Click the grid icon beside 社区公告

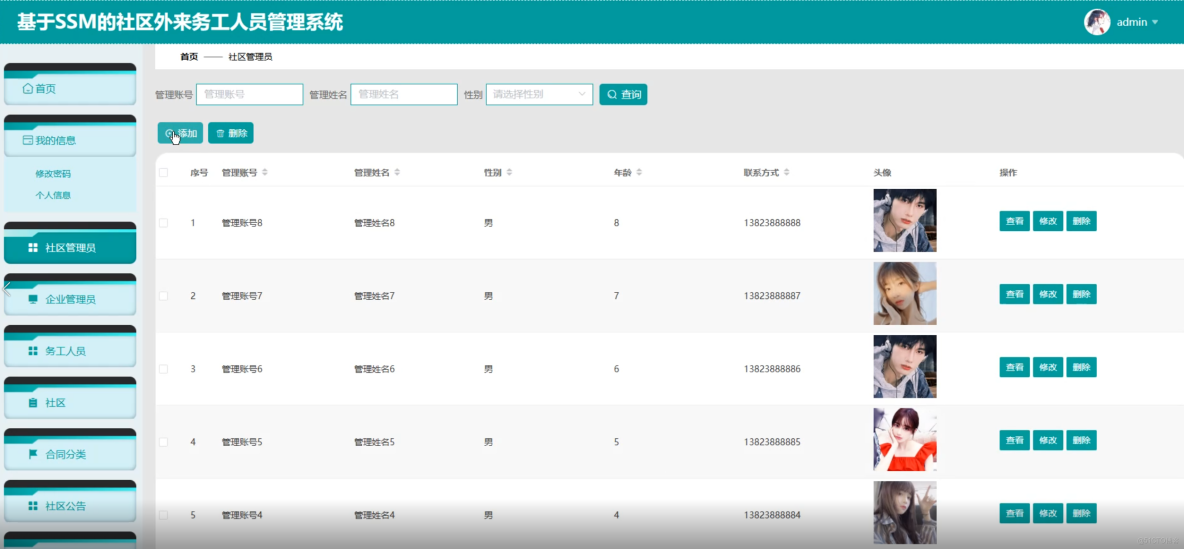pos(32,506)
